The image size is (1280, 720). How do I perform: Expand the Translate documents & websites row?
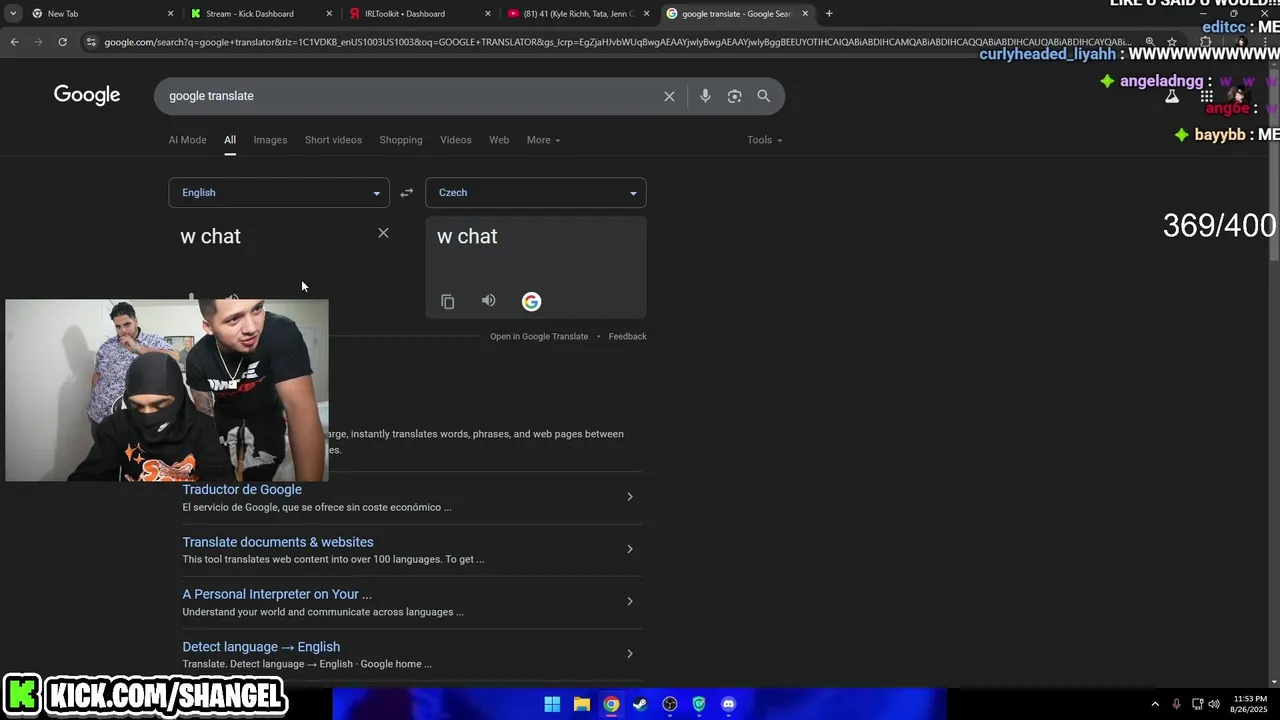click(629, 549)
